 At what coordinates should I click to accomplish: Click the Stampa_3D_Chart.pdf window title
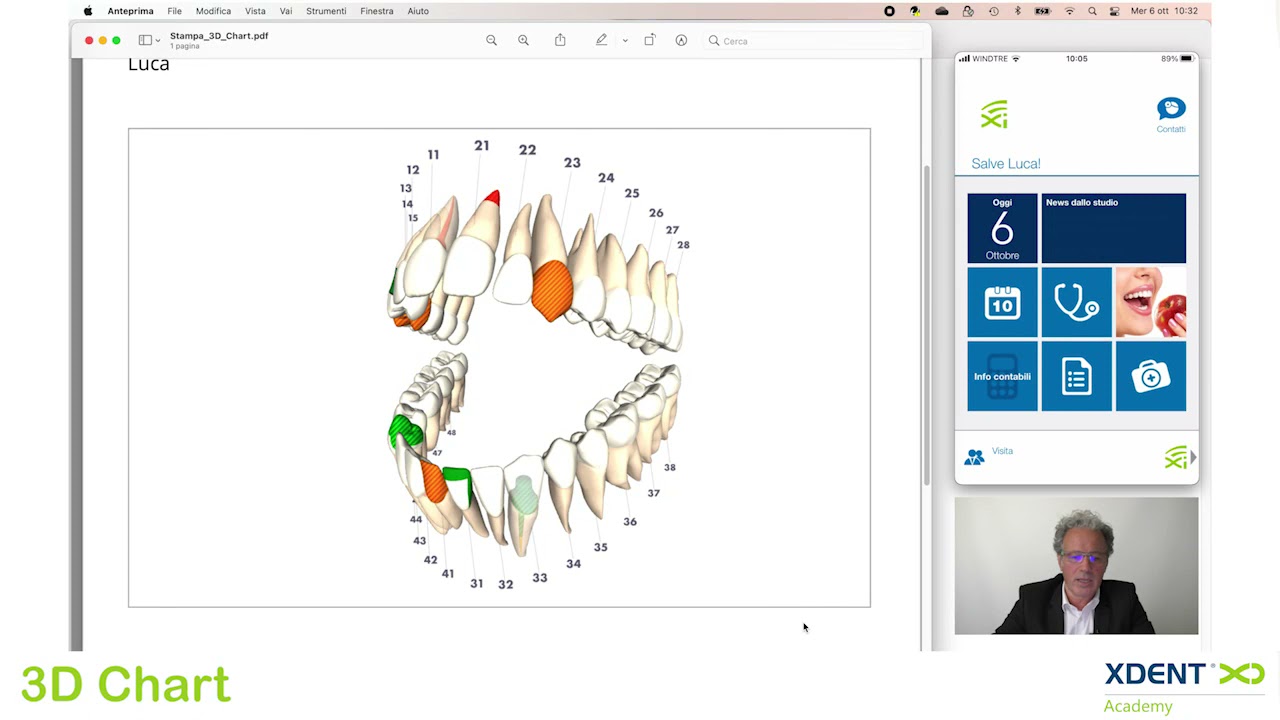pyautogui.click(x=219, y=36)
